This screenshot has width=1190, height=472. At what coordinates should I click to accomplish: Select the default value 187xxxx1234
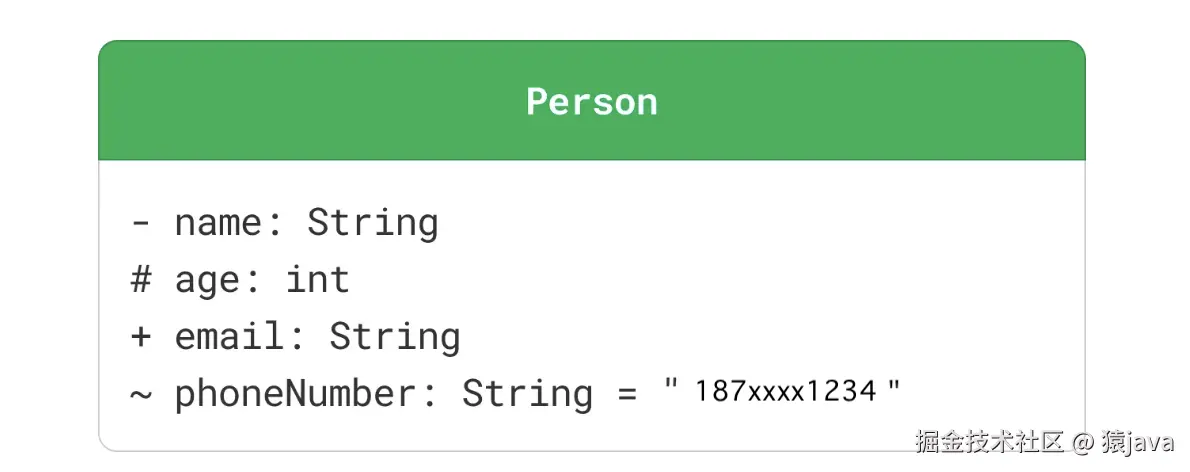(x=786, y=391)
